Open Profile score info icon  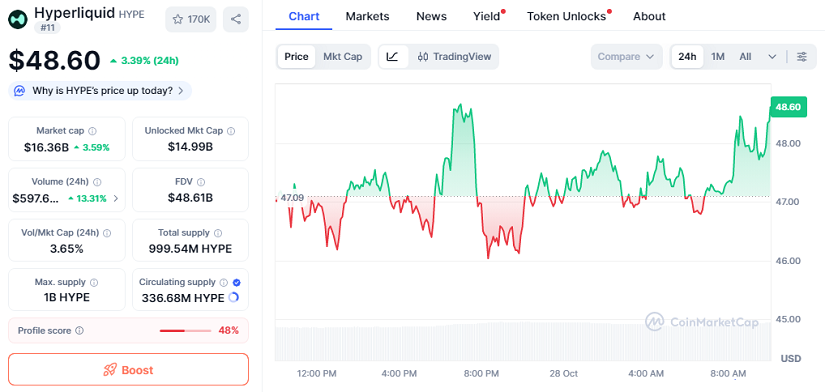point(79,331)
